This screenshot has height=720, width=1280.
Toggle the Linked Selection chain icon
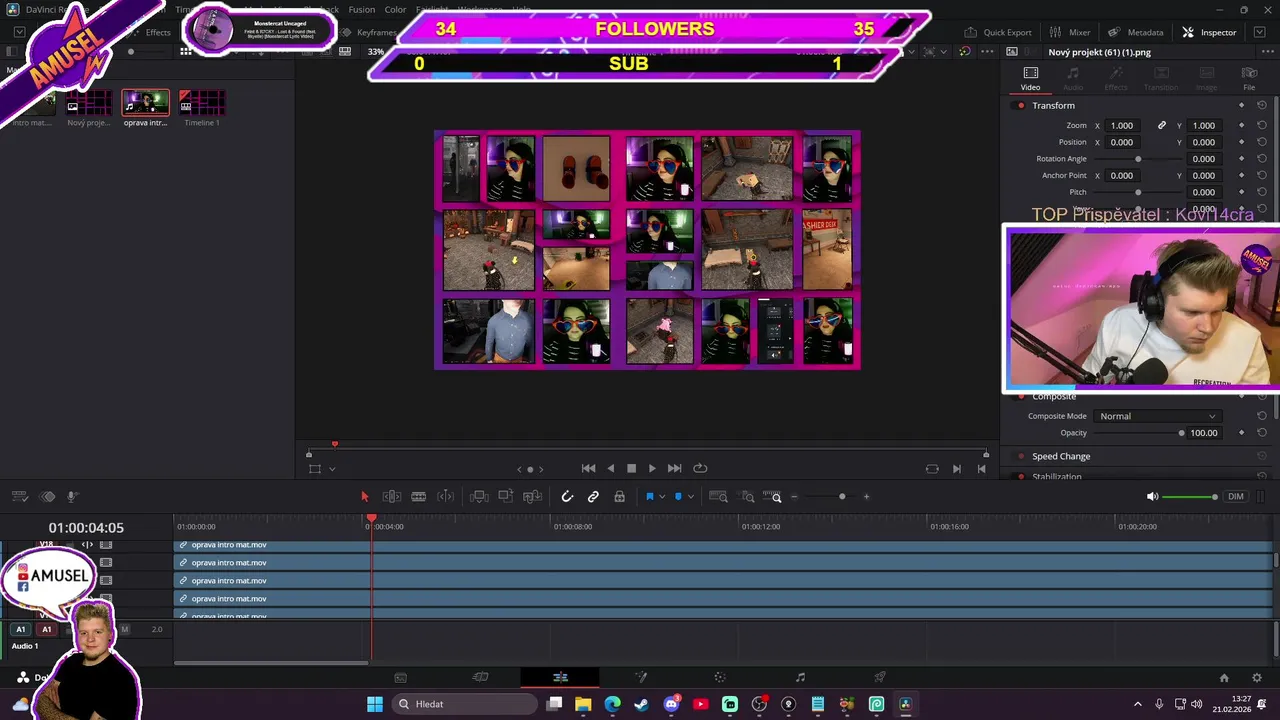pos(593,496)
